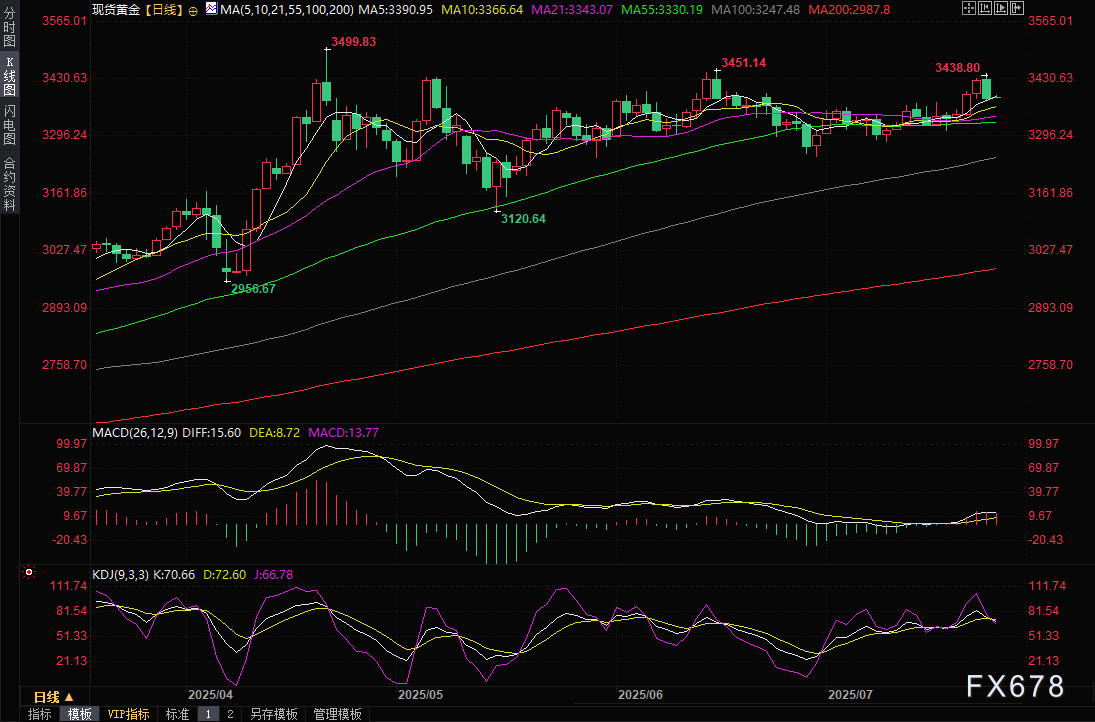Switch to template slot 1
The width and height of the screenshot is (1095, 722).
pos(209,714)
